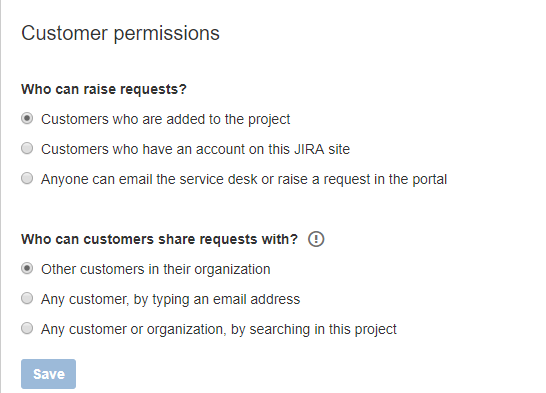546x393 pixels.
Task: Select 'Customers who are added to the project' radio
Action: [27, 118]
